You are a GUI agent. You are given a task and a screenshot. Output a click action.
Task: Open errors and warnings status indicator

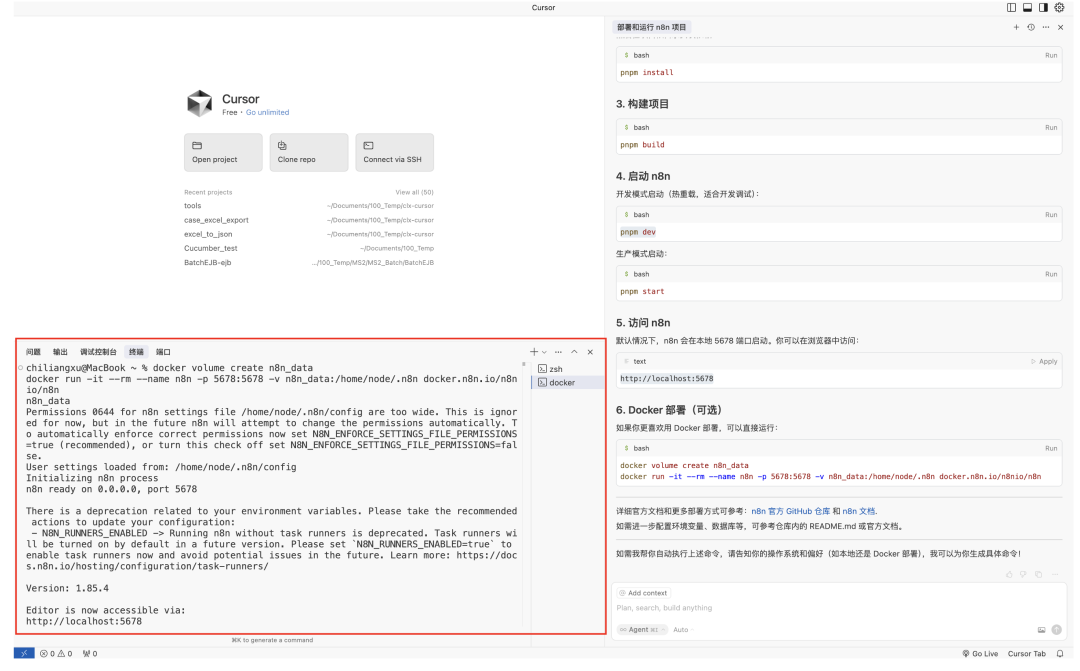point(56,654)
